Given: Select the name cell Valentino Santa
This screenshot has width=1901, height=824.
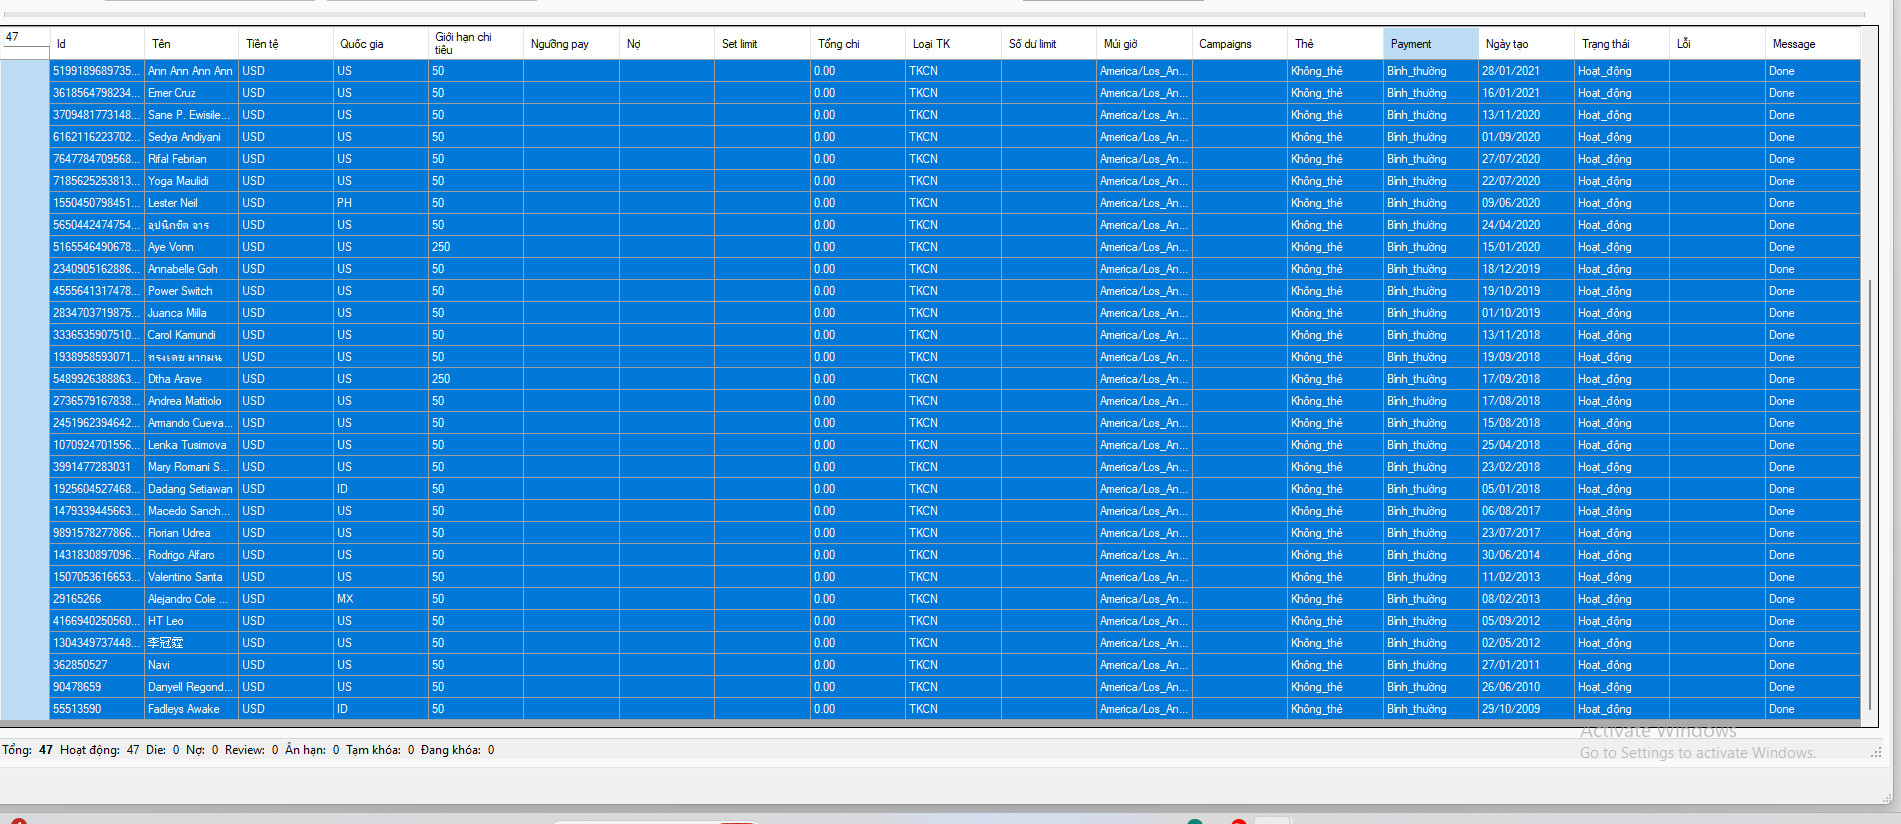Looking at the screenshot, I should pos(191,577).
